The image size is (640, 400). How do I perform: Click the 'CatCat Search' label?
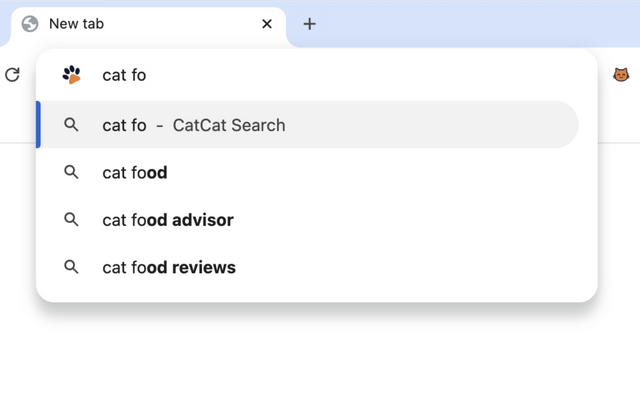coord(229,125)
